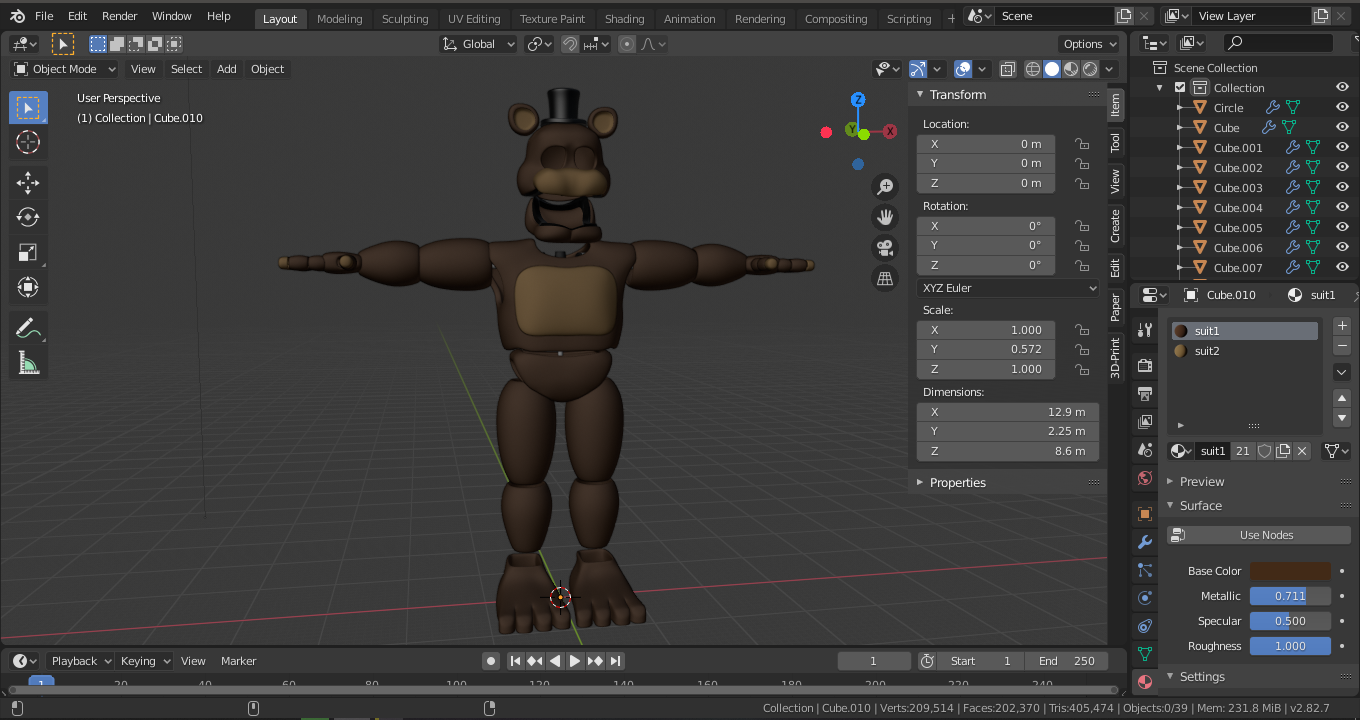Add a new material slot with plus
The height and width of the screenshot is (720, 1360).
(1342, 326)
